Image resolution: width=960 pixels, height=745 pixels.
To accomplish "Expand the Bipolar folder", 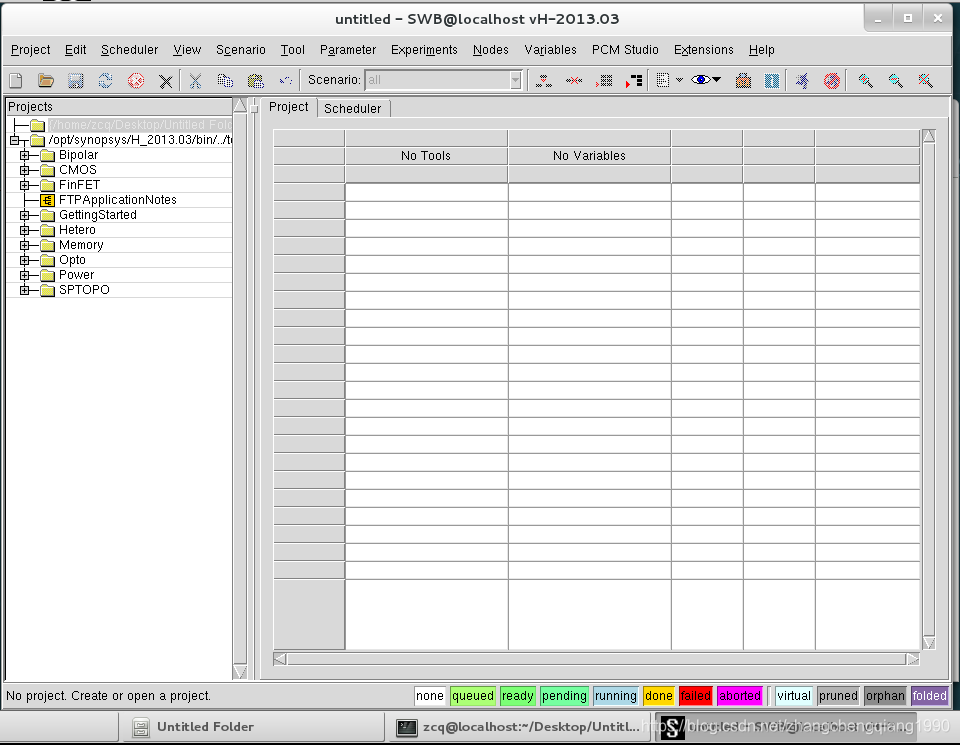I will click(x=24, y=155).
